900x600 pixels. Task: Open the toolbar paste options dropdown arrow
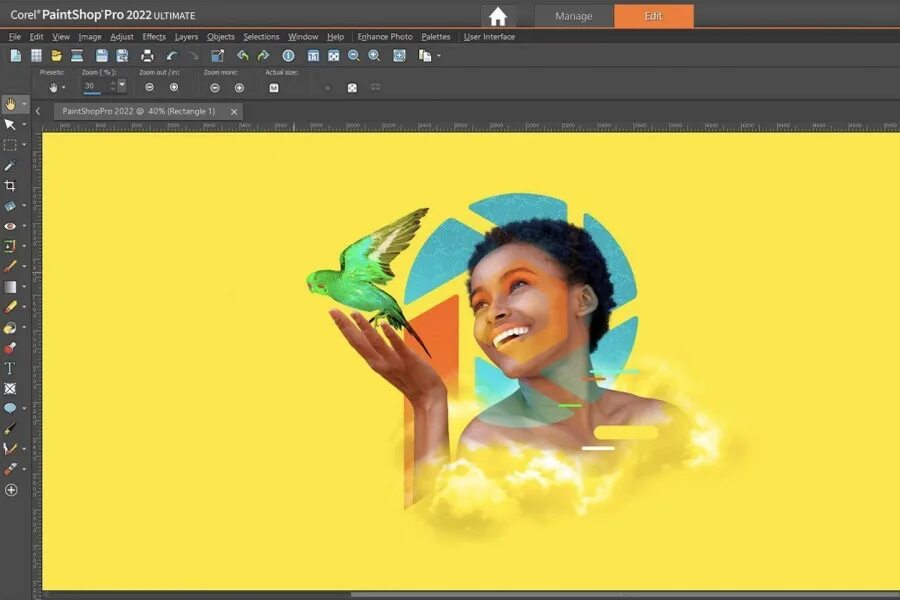[439, 56]
